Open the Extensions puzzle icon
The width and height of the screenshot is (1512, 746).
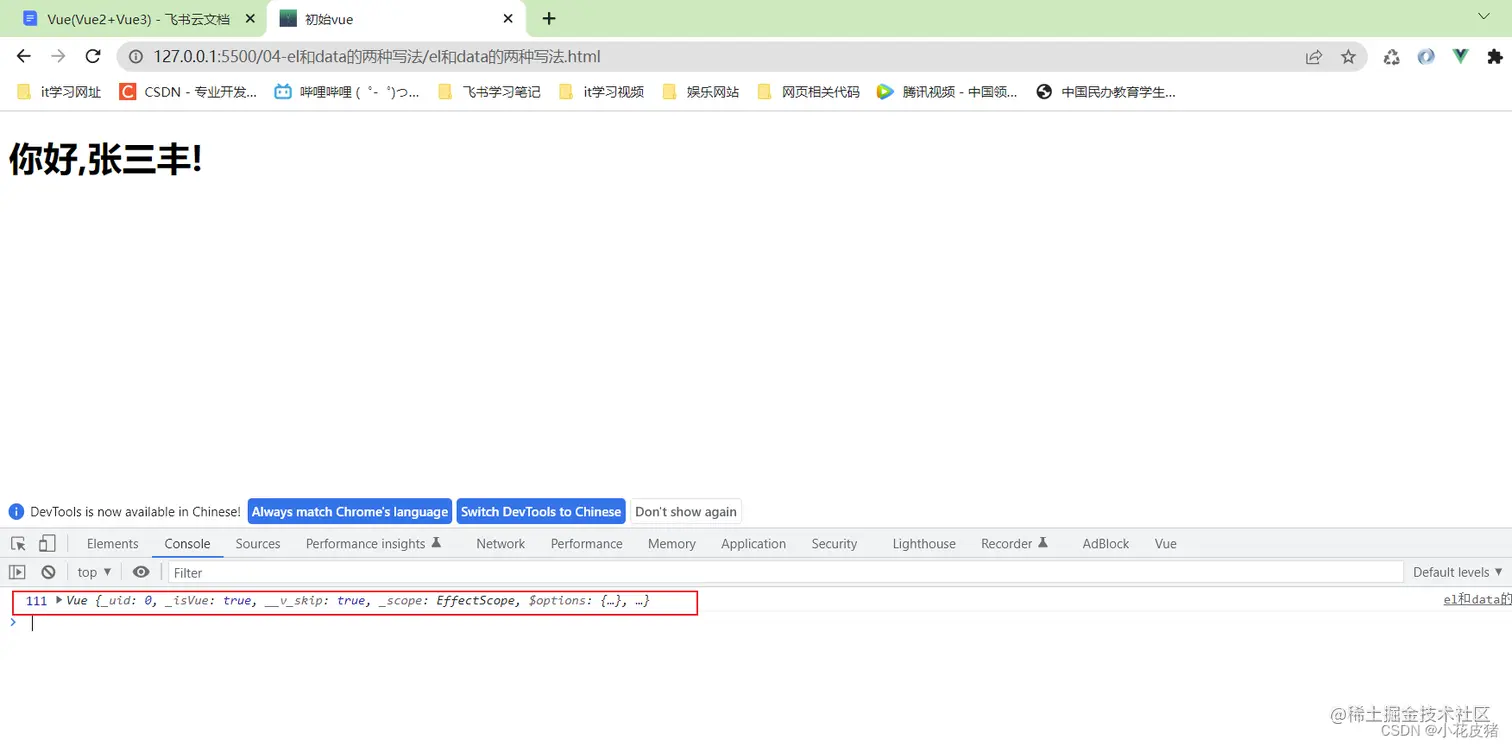pyautogui.click(x=1495, y=57)
